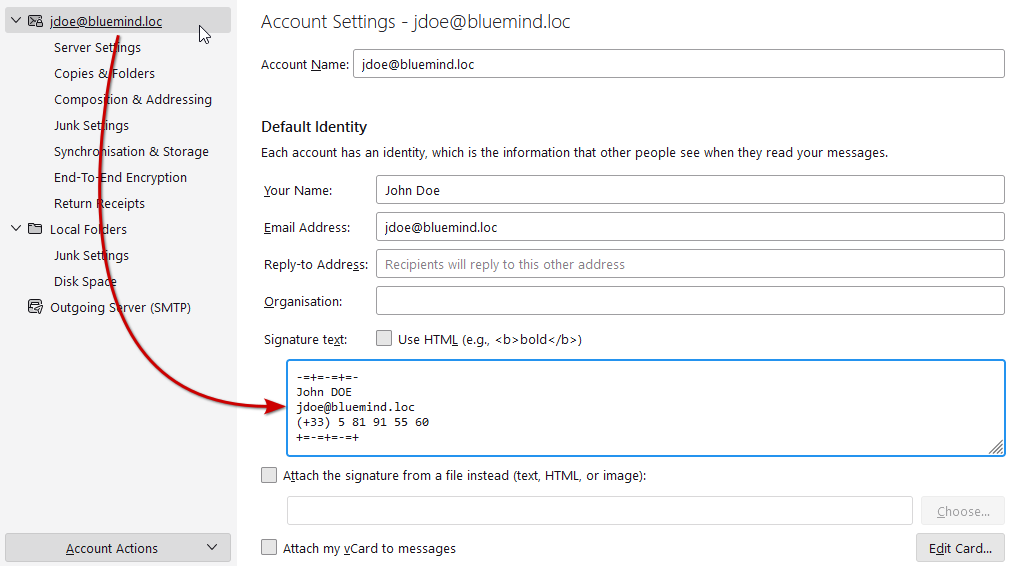This screenshot has height=566, width=1013.
Task: Collapse the Local Folders tree
Action: [15, 229]
